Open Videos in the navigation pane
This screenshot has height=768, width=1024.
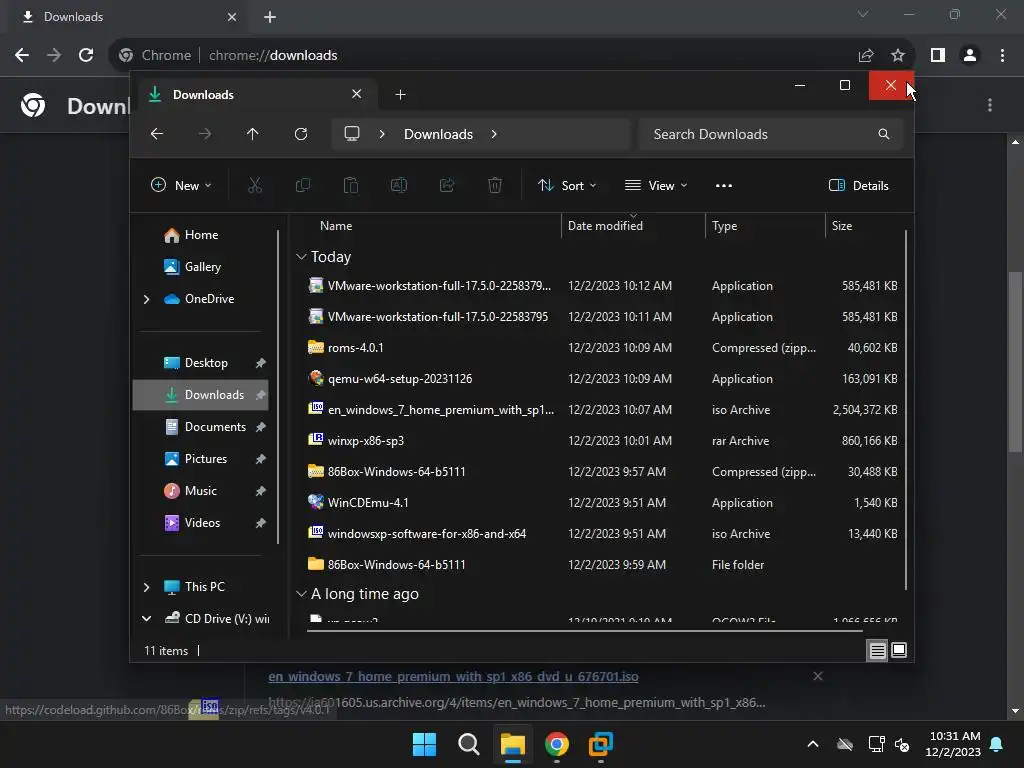point(200,522)
